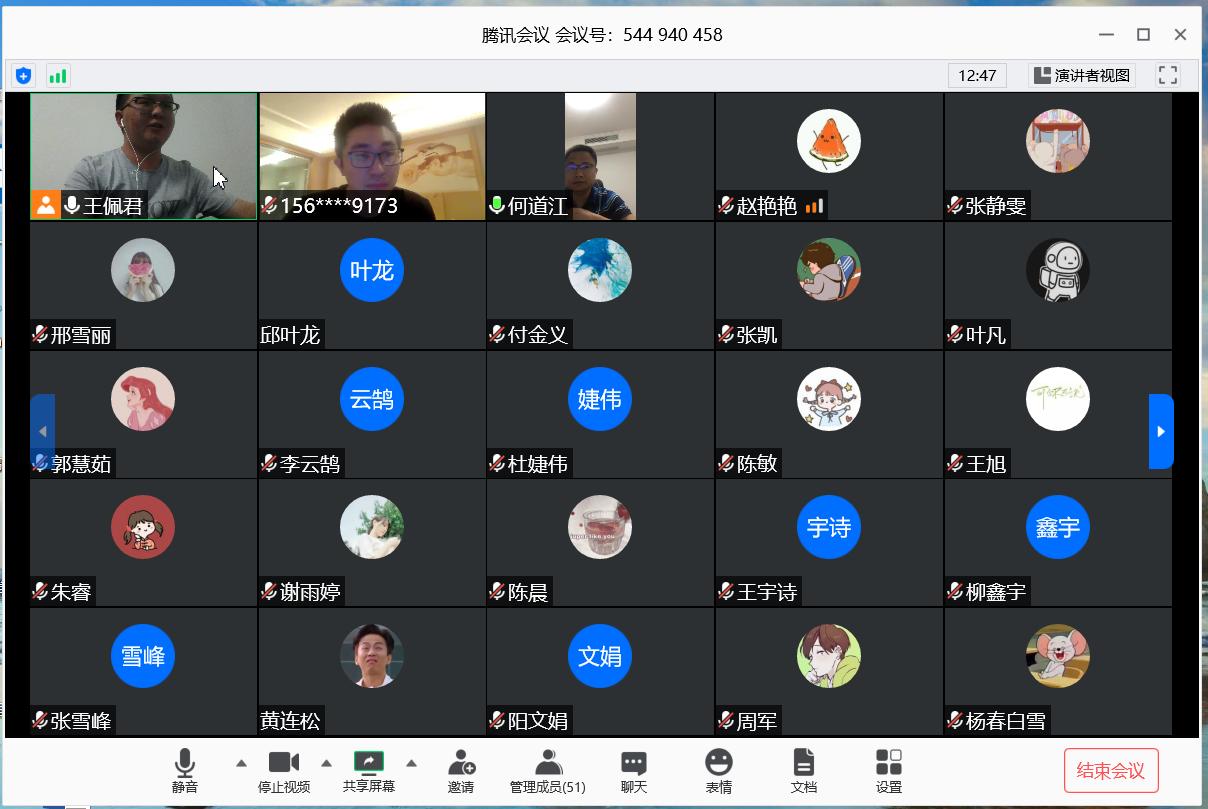Viewport: 1208px width, 809px height.
Task: Click 杨春白雪's cartoon mouse avatar
Action: (1058, 656)
